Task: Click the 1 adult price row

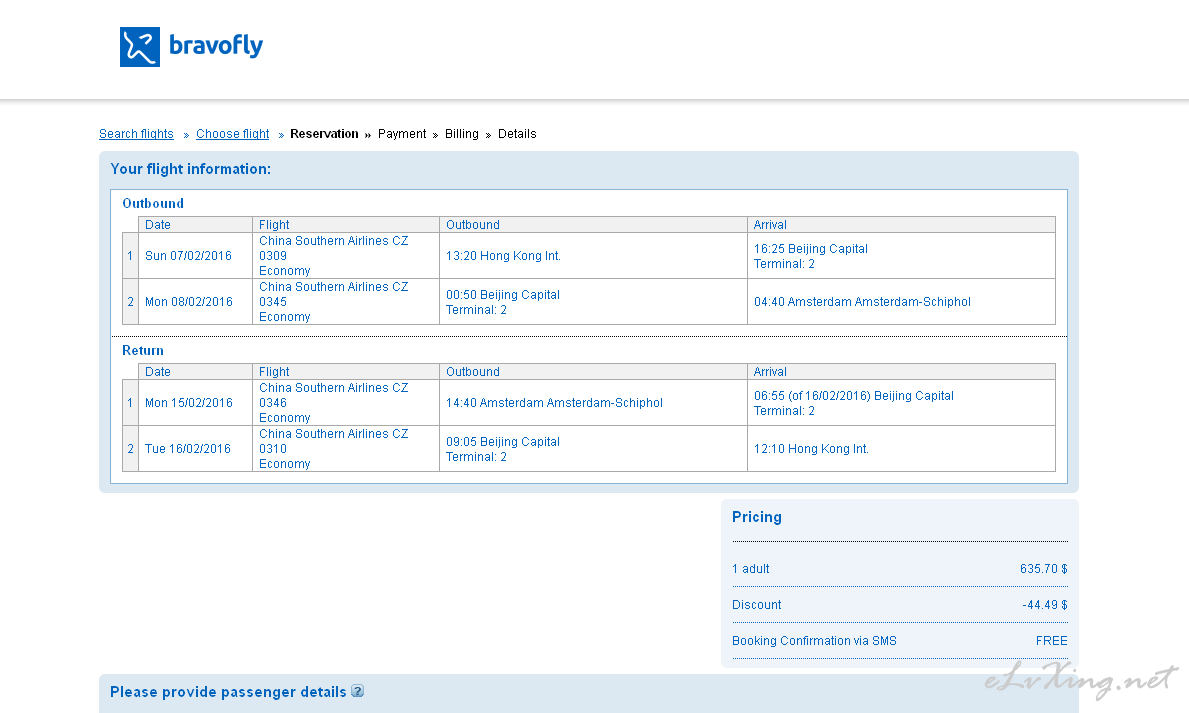Action: (899, 569)
